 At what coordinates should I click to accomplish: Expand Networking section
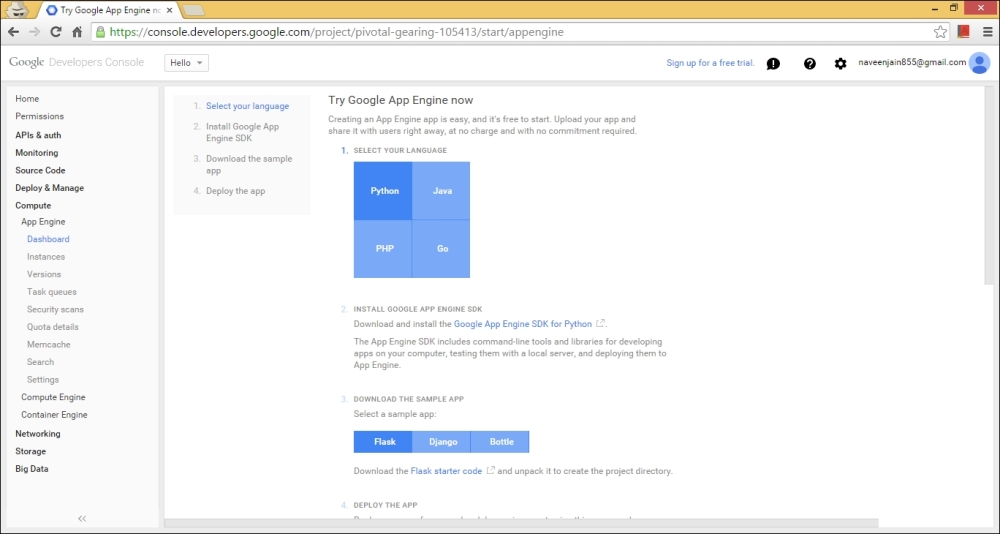point(38,434)
